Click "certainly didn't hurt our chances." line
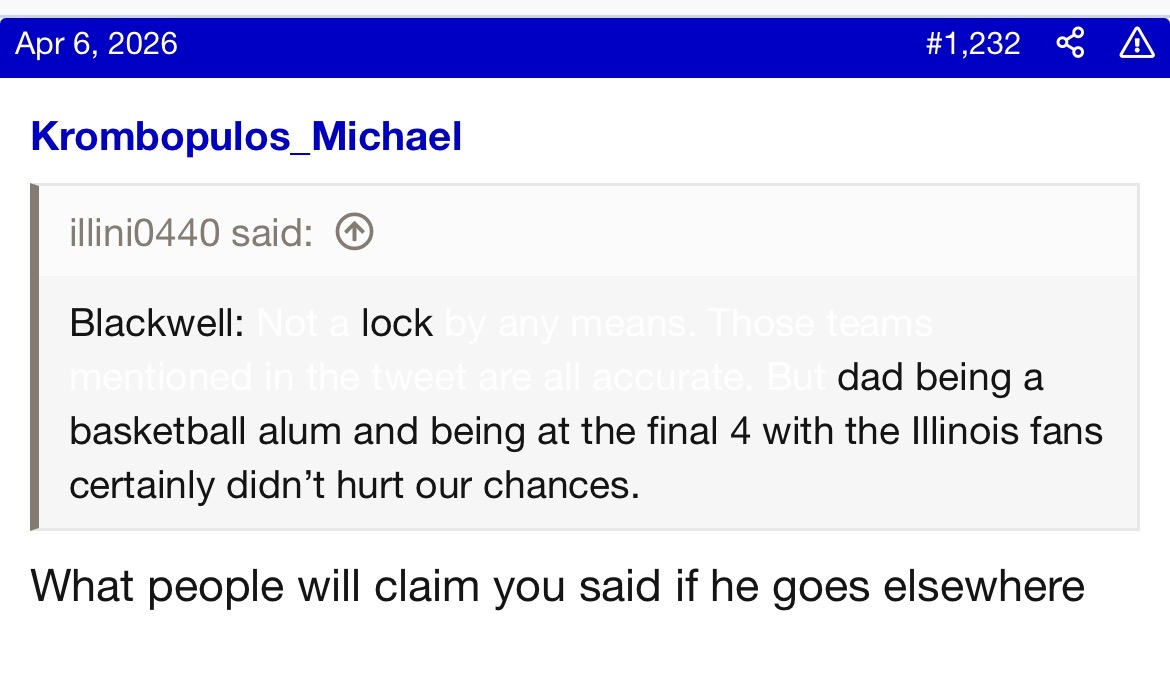 (354, 485)
